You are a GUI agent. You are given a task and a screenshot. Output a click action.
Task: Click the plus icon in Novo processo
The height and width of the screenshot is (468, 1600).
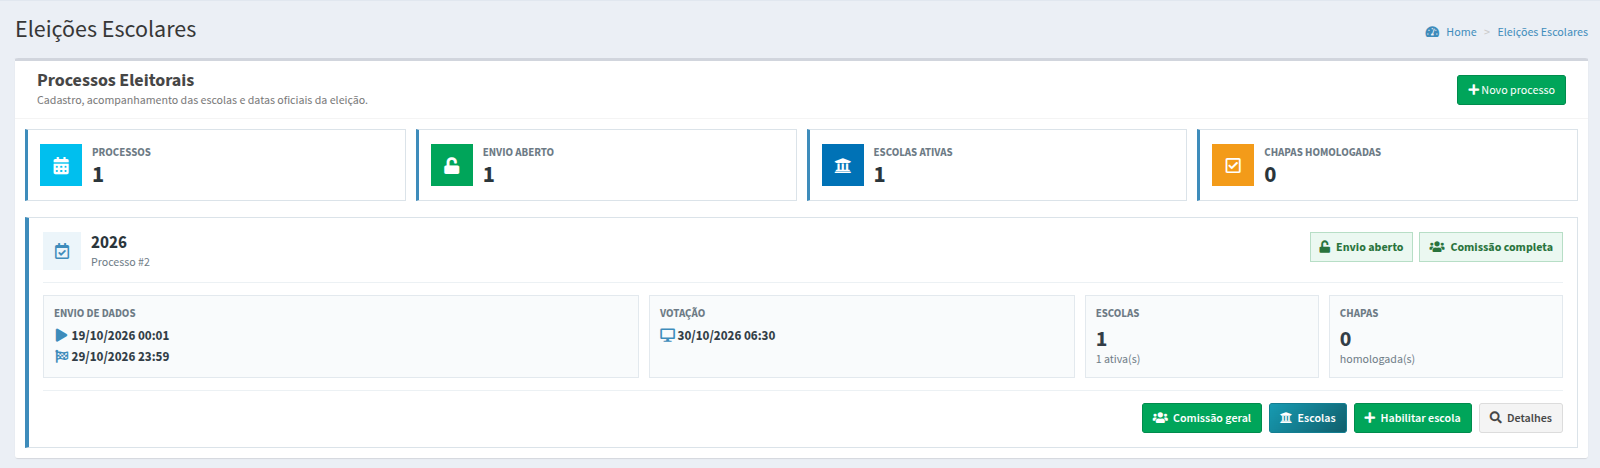(1473, 90)
